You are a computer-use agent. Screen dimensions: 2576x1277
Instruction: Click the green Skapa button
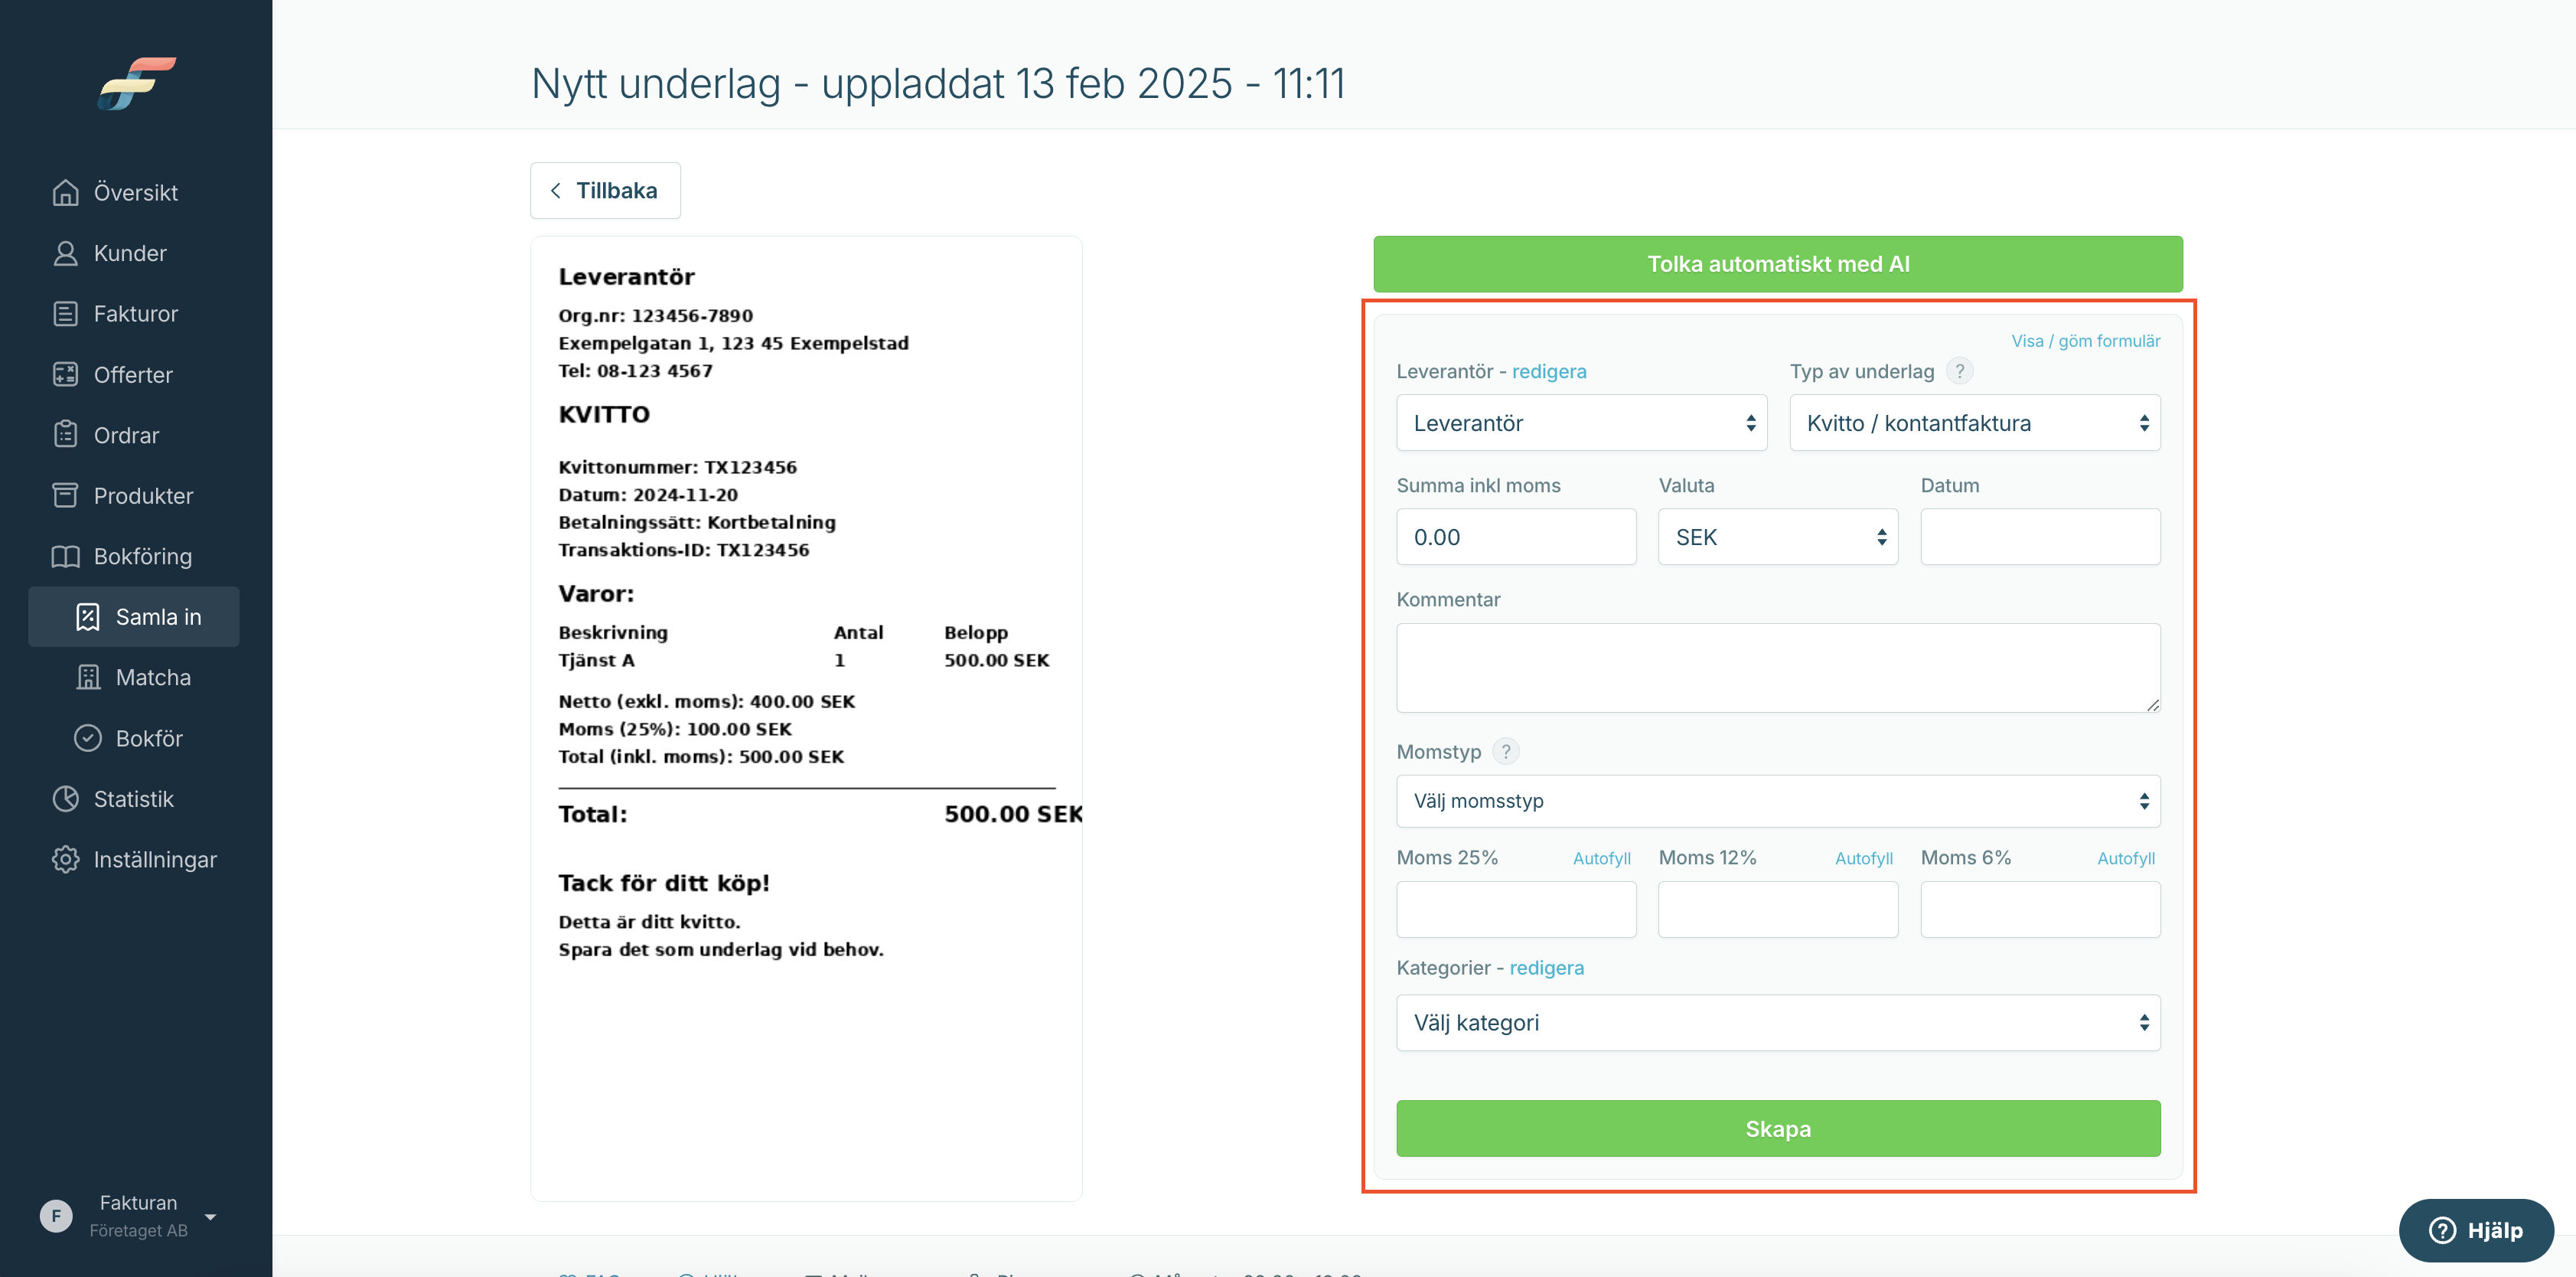[1777, 1129]
